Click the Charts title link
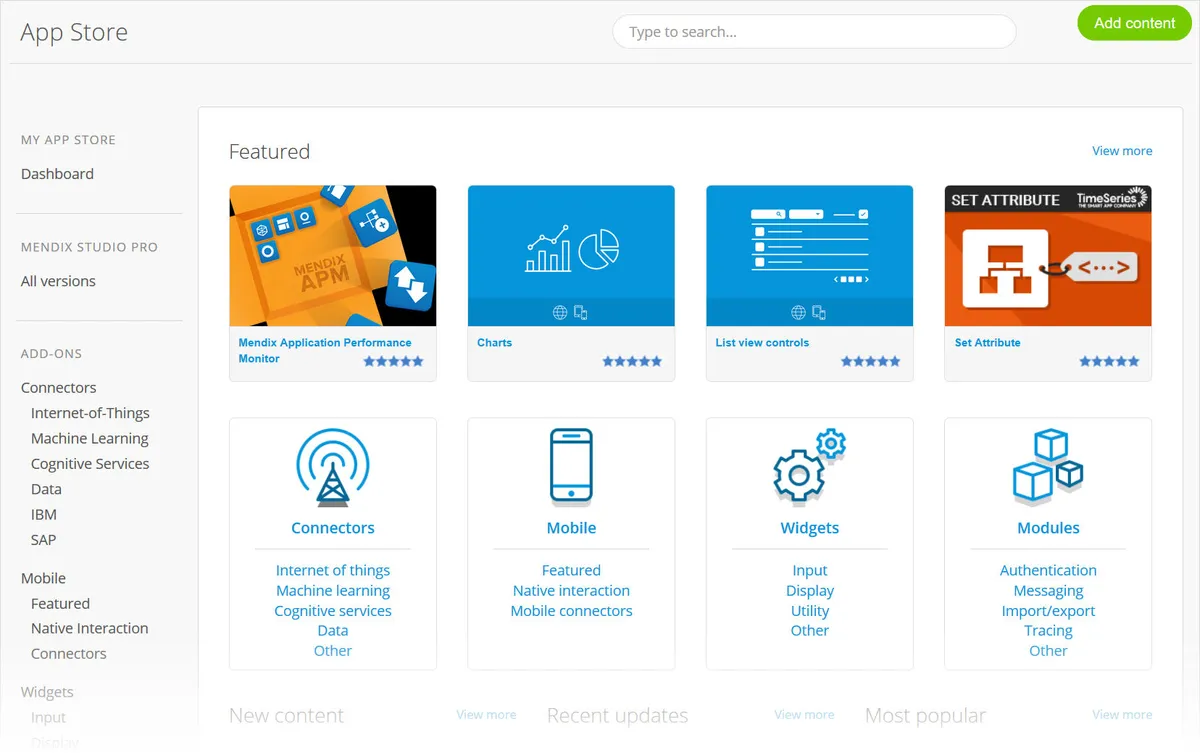 pyautogui.click(x=494, y=342)
